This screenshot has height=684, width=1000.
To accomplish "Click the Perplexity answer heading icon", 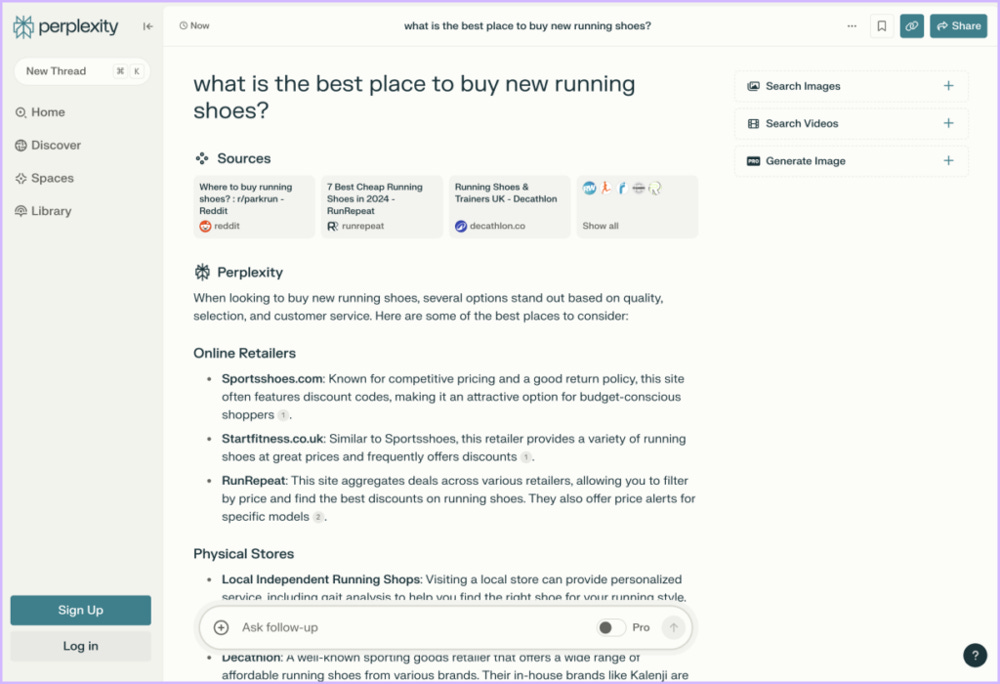I will [x=202, y=272].
